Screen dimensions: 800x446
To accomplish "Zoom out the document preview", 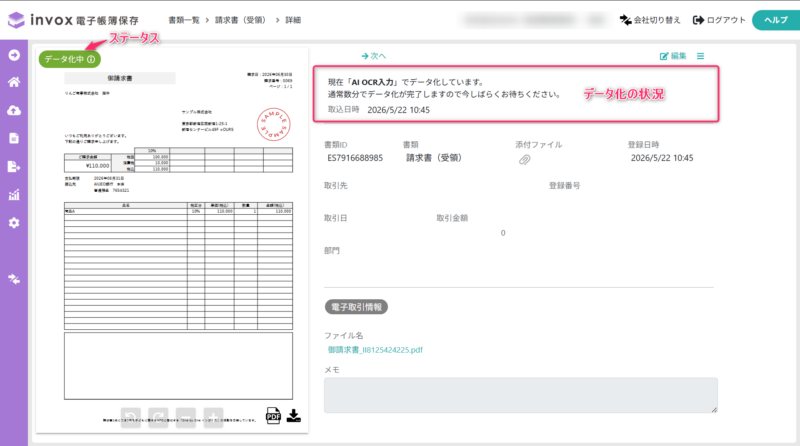I will pos(186,417).
